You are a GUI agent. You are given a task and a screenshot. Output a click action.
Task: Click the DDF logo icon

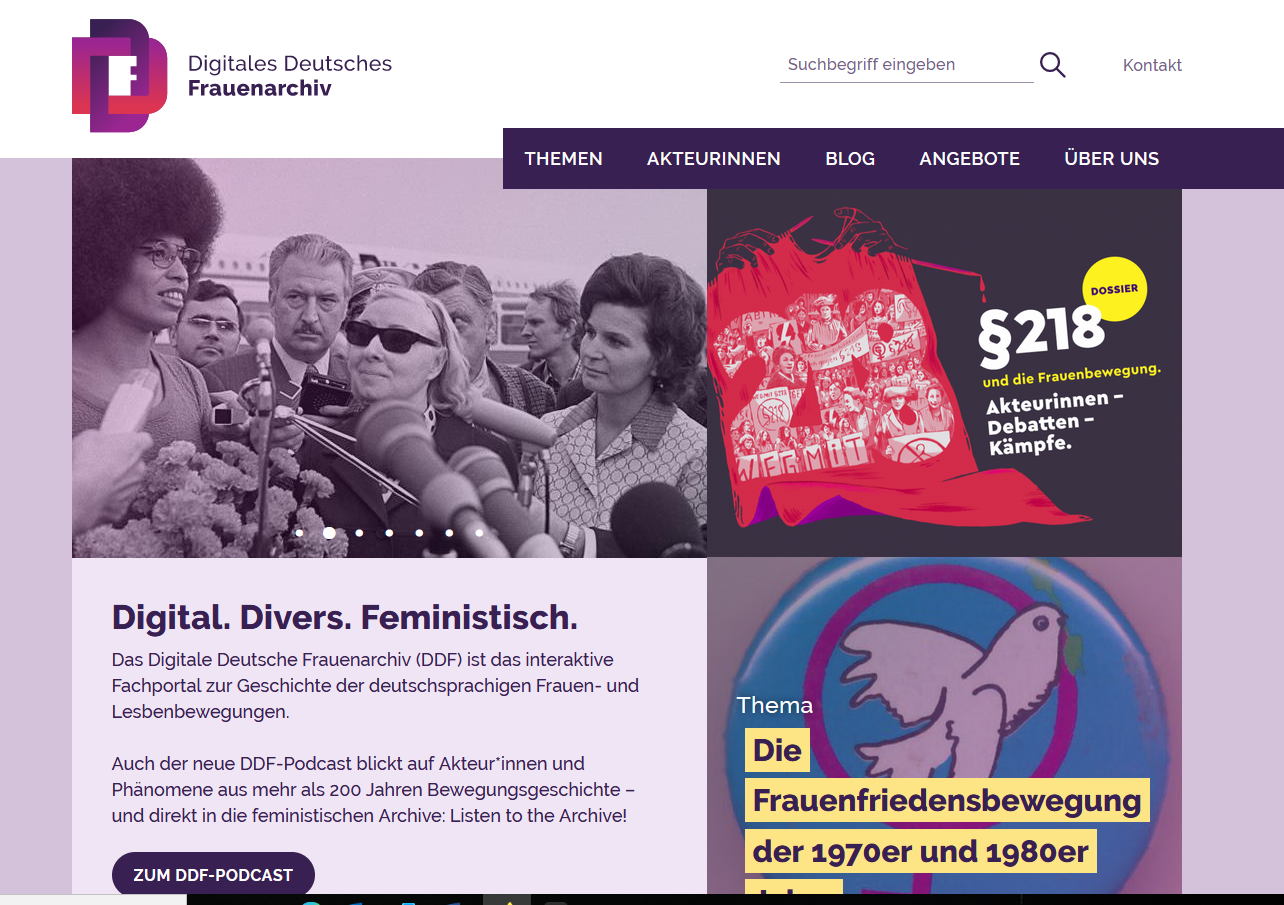120,76
